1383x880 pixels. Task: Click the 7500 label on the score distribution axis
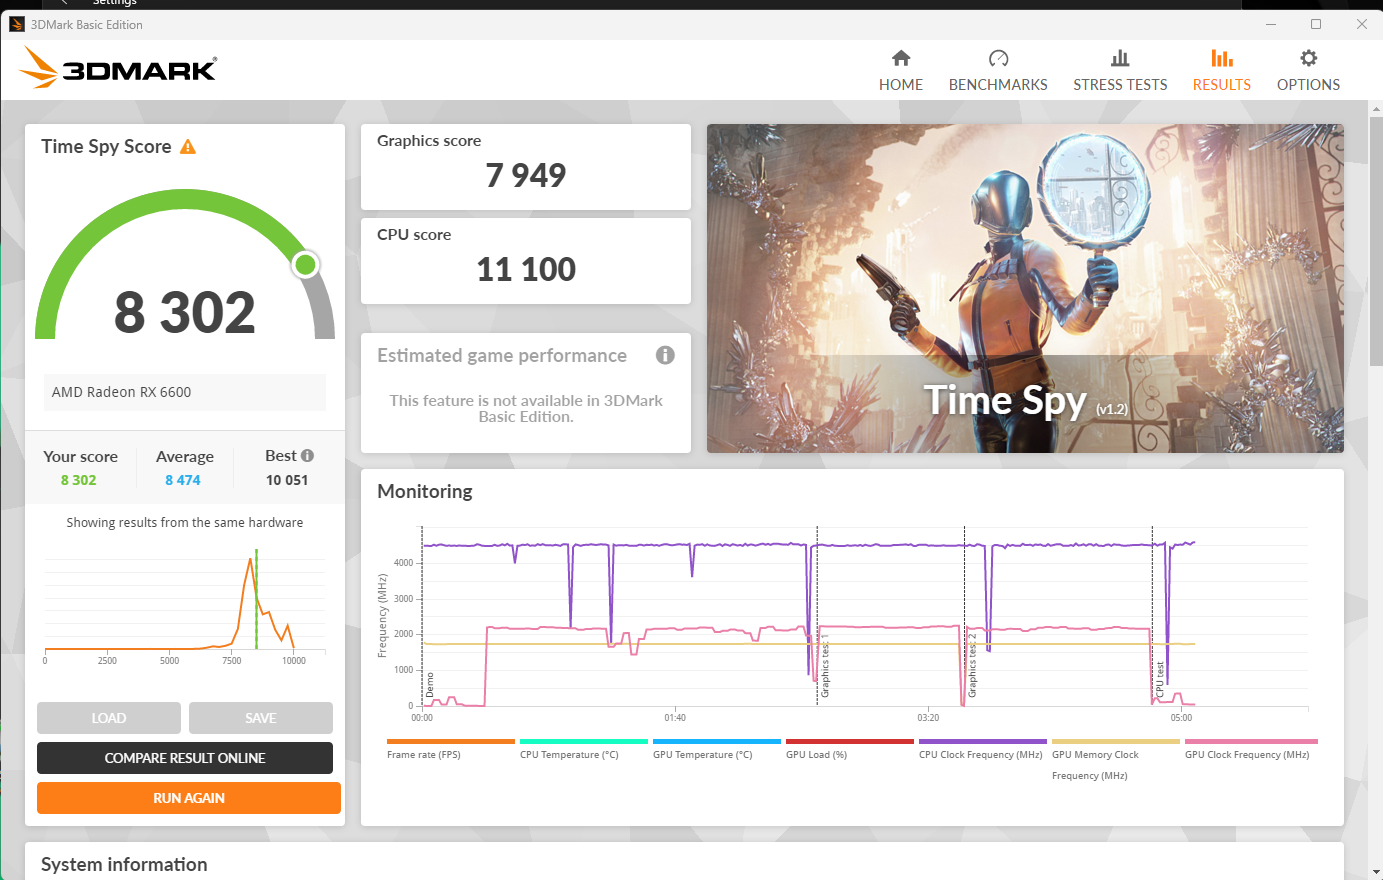(x=232, y=661)
